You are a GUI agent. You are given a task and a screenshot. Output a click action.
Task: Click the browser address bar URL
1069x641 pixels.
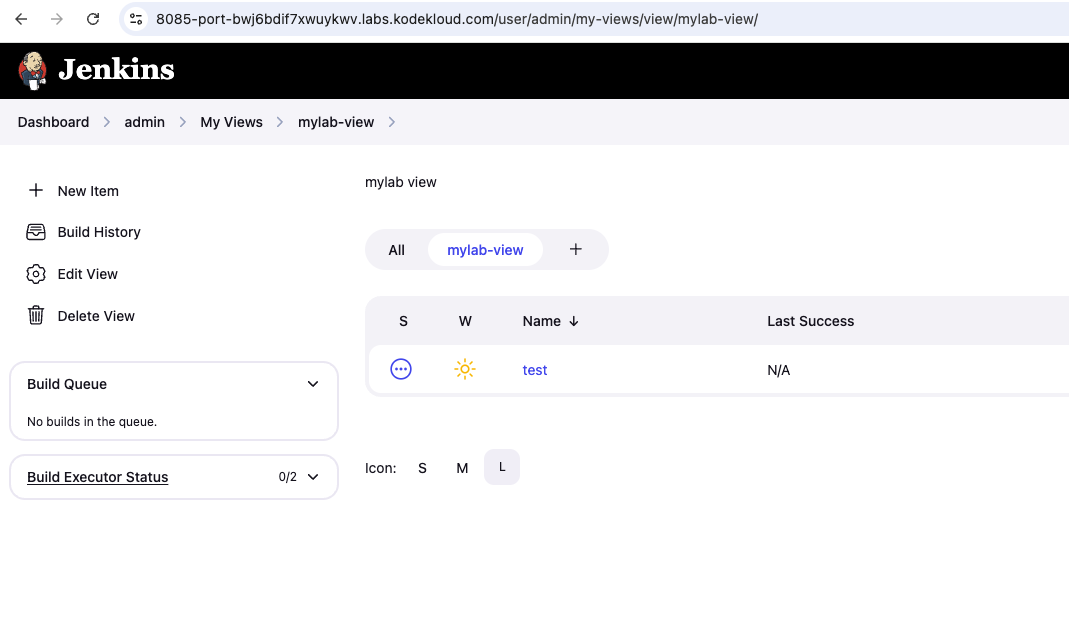coord(457,19)
